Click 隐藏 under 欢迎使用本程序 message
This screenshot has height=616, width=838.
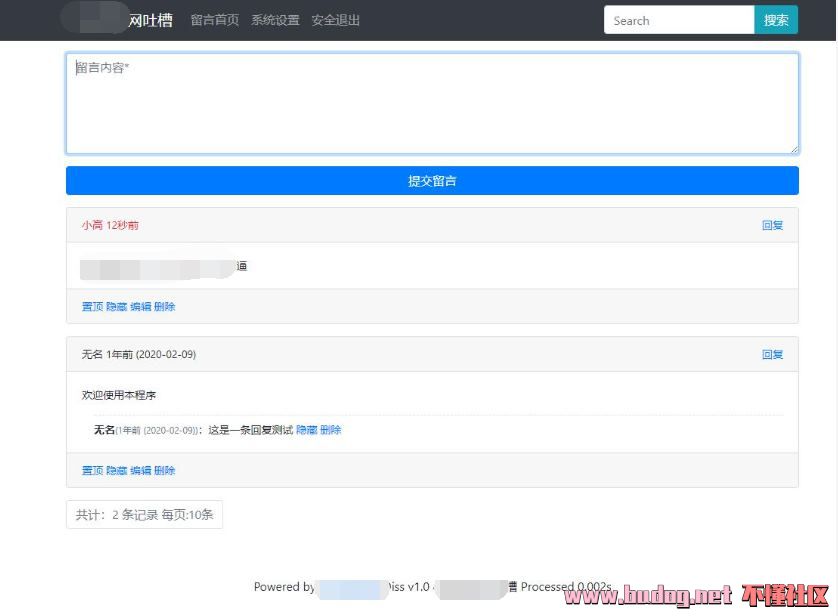[117, 471]
